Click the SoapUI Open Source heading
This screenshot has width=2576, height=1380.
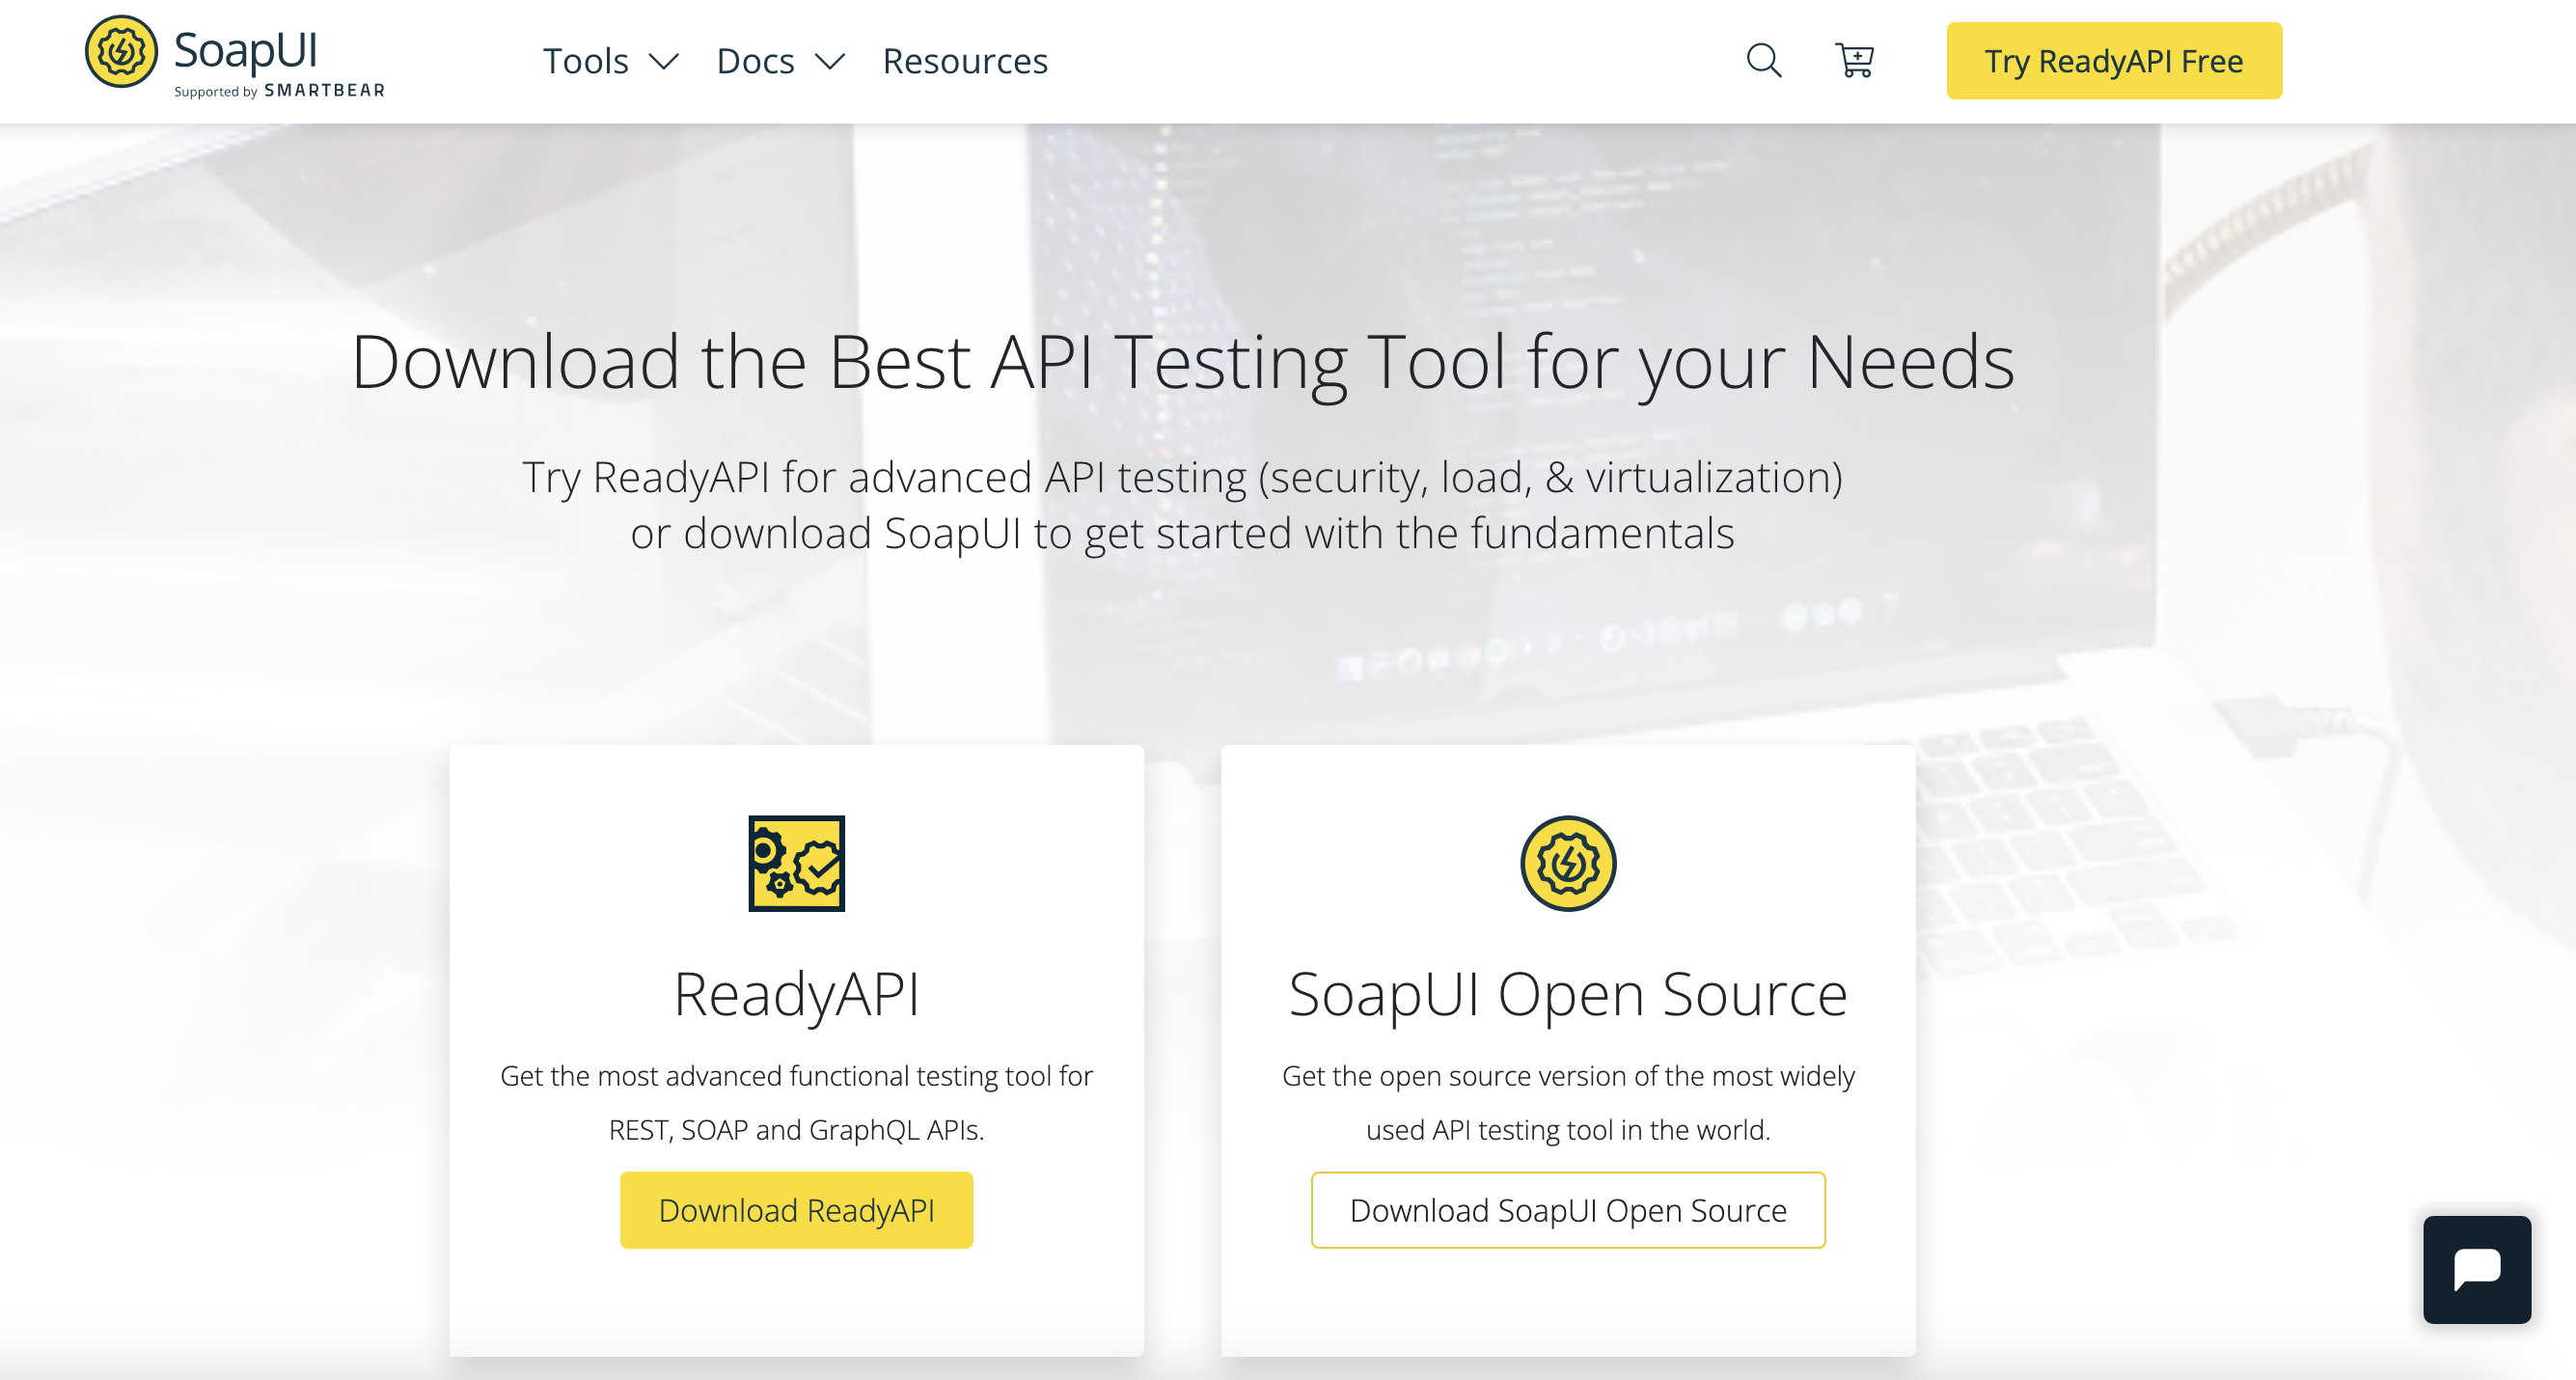[1568, 994]
